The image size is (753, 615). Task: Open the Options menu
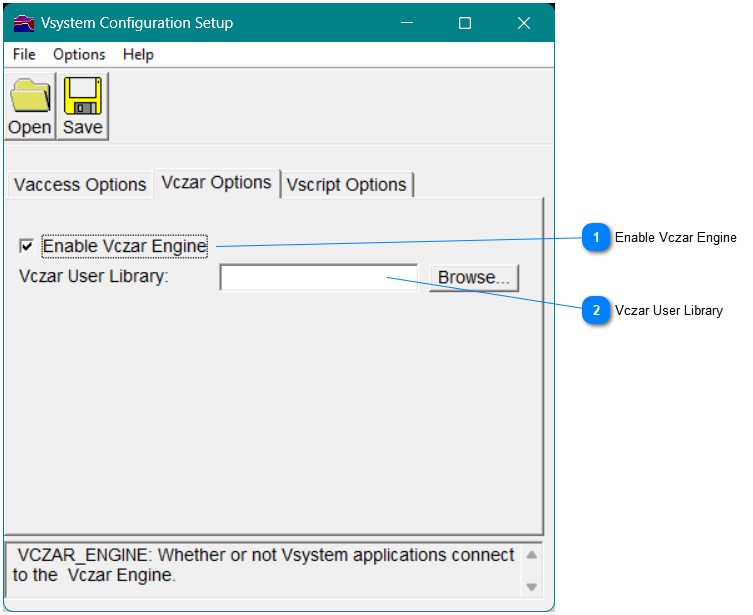click(x=79, y=55)
